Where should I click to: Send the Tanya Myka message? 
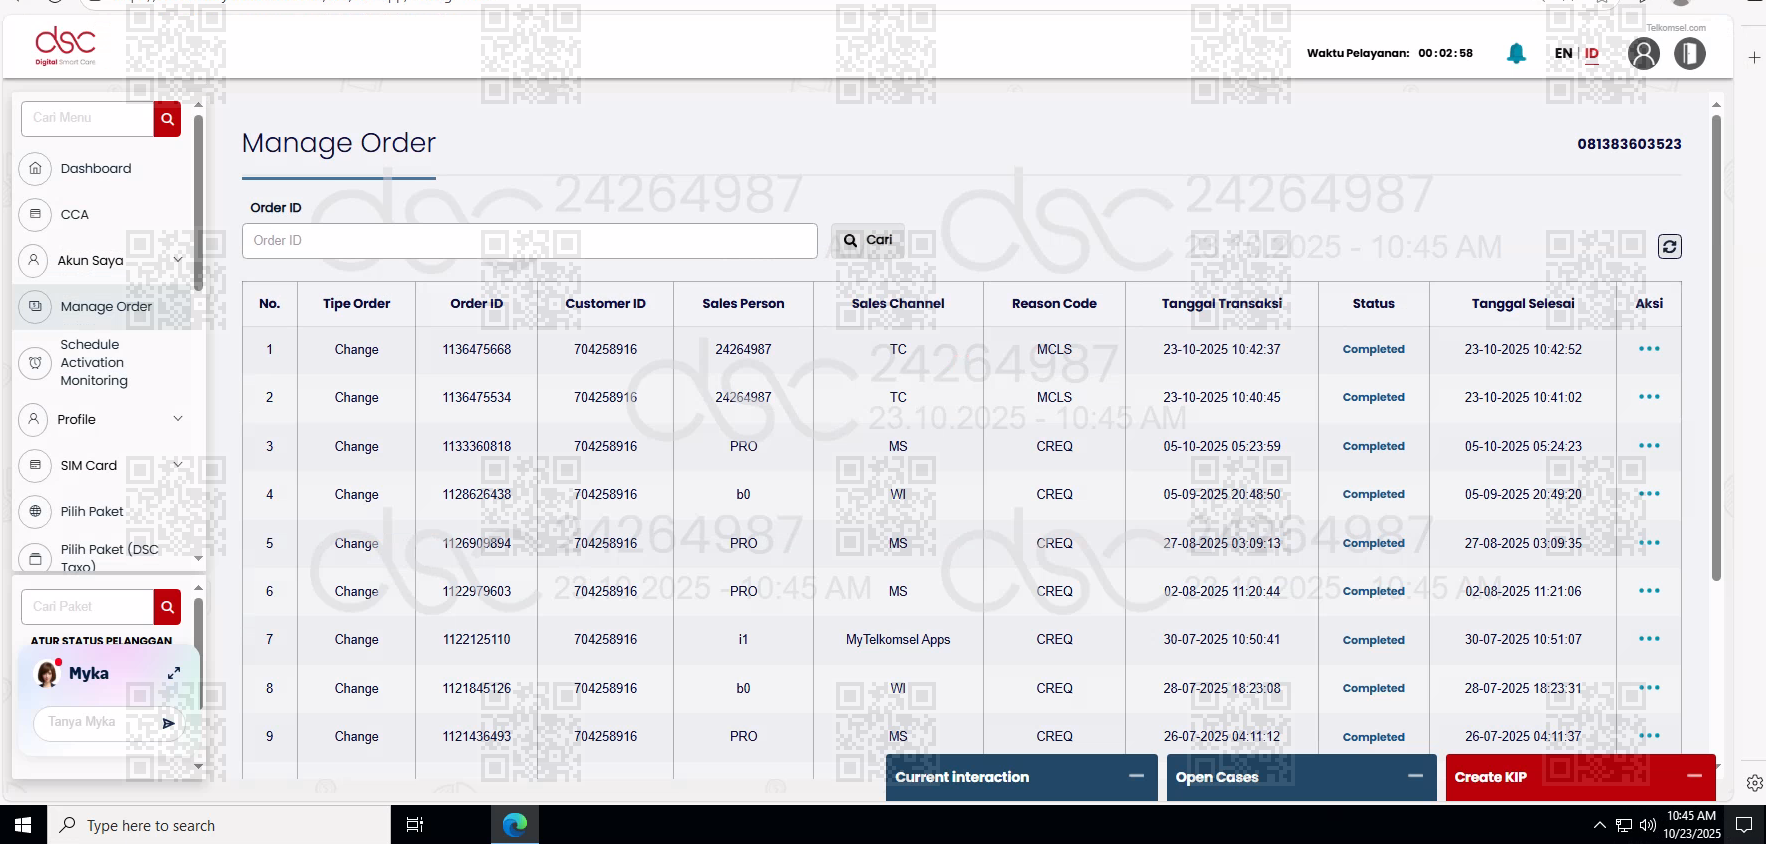pos(168,723)
